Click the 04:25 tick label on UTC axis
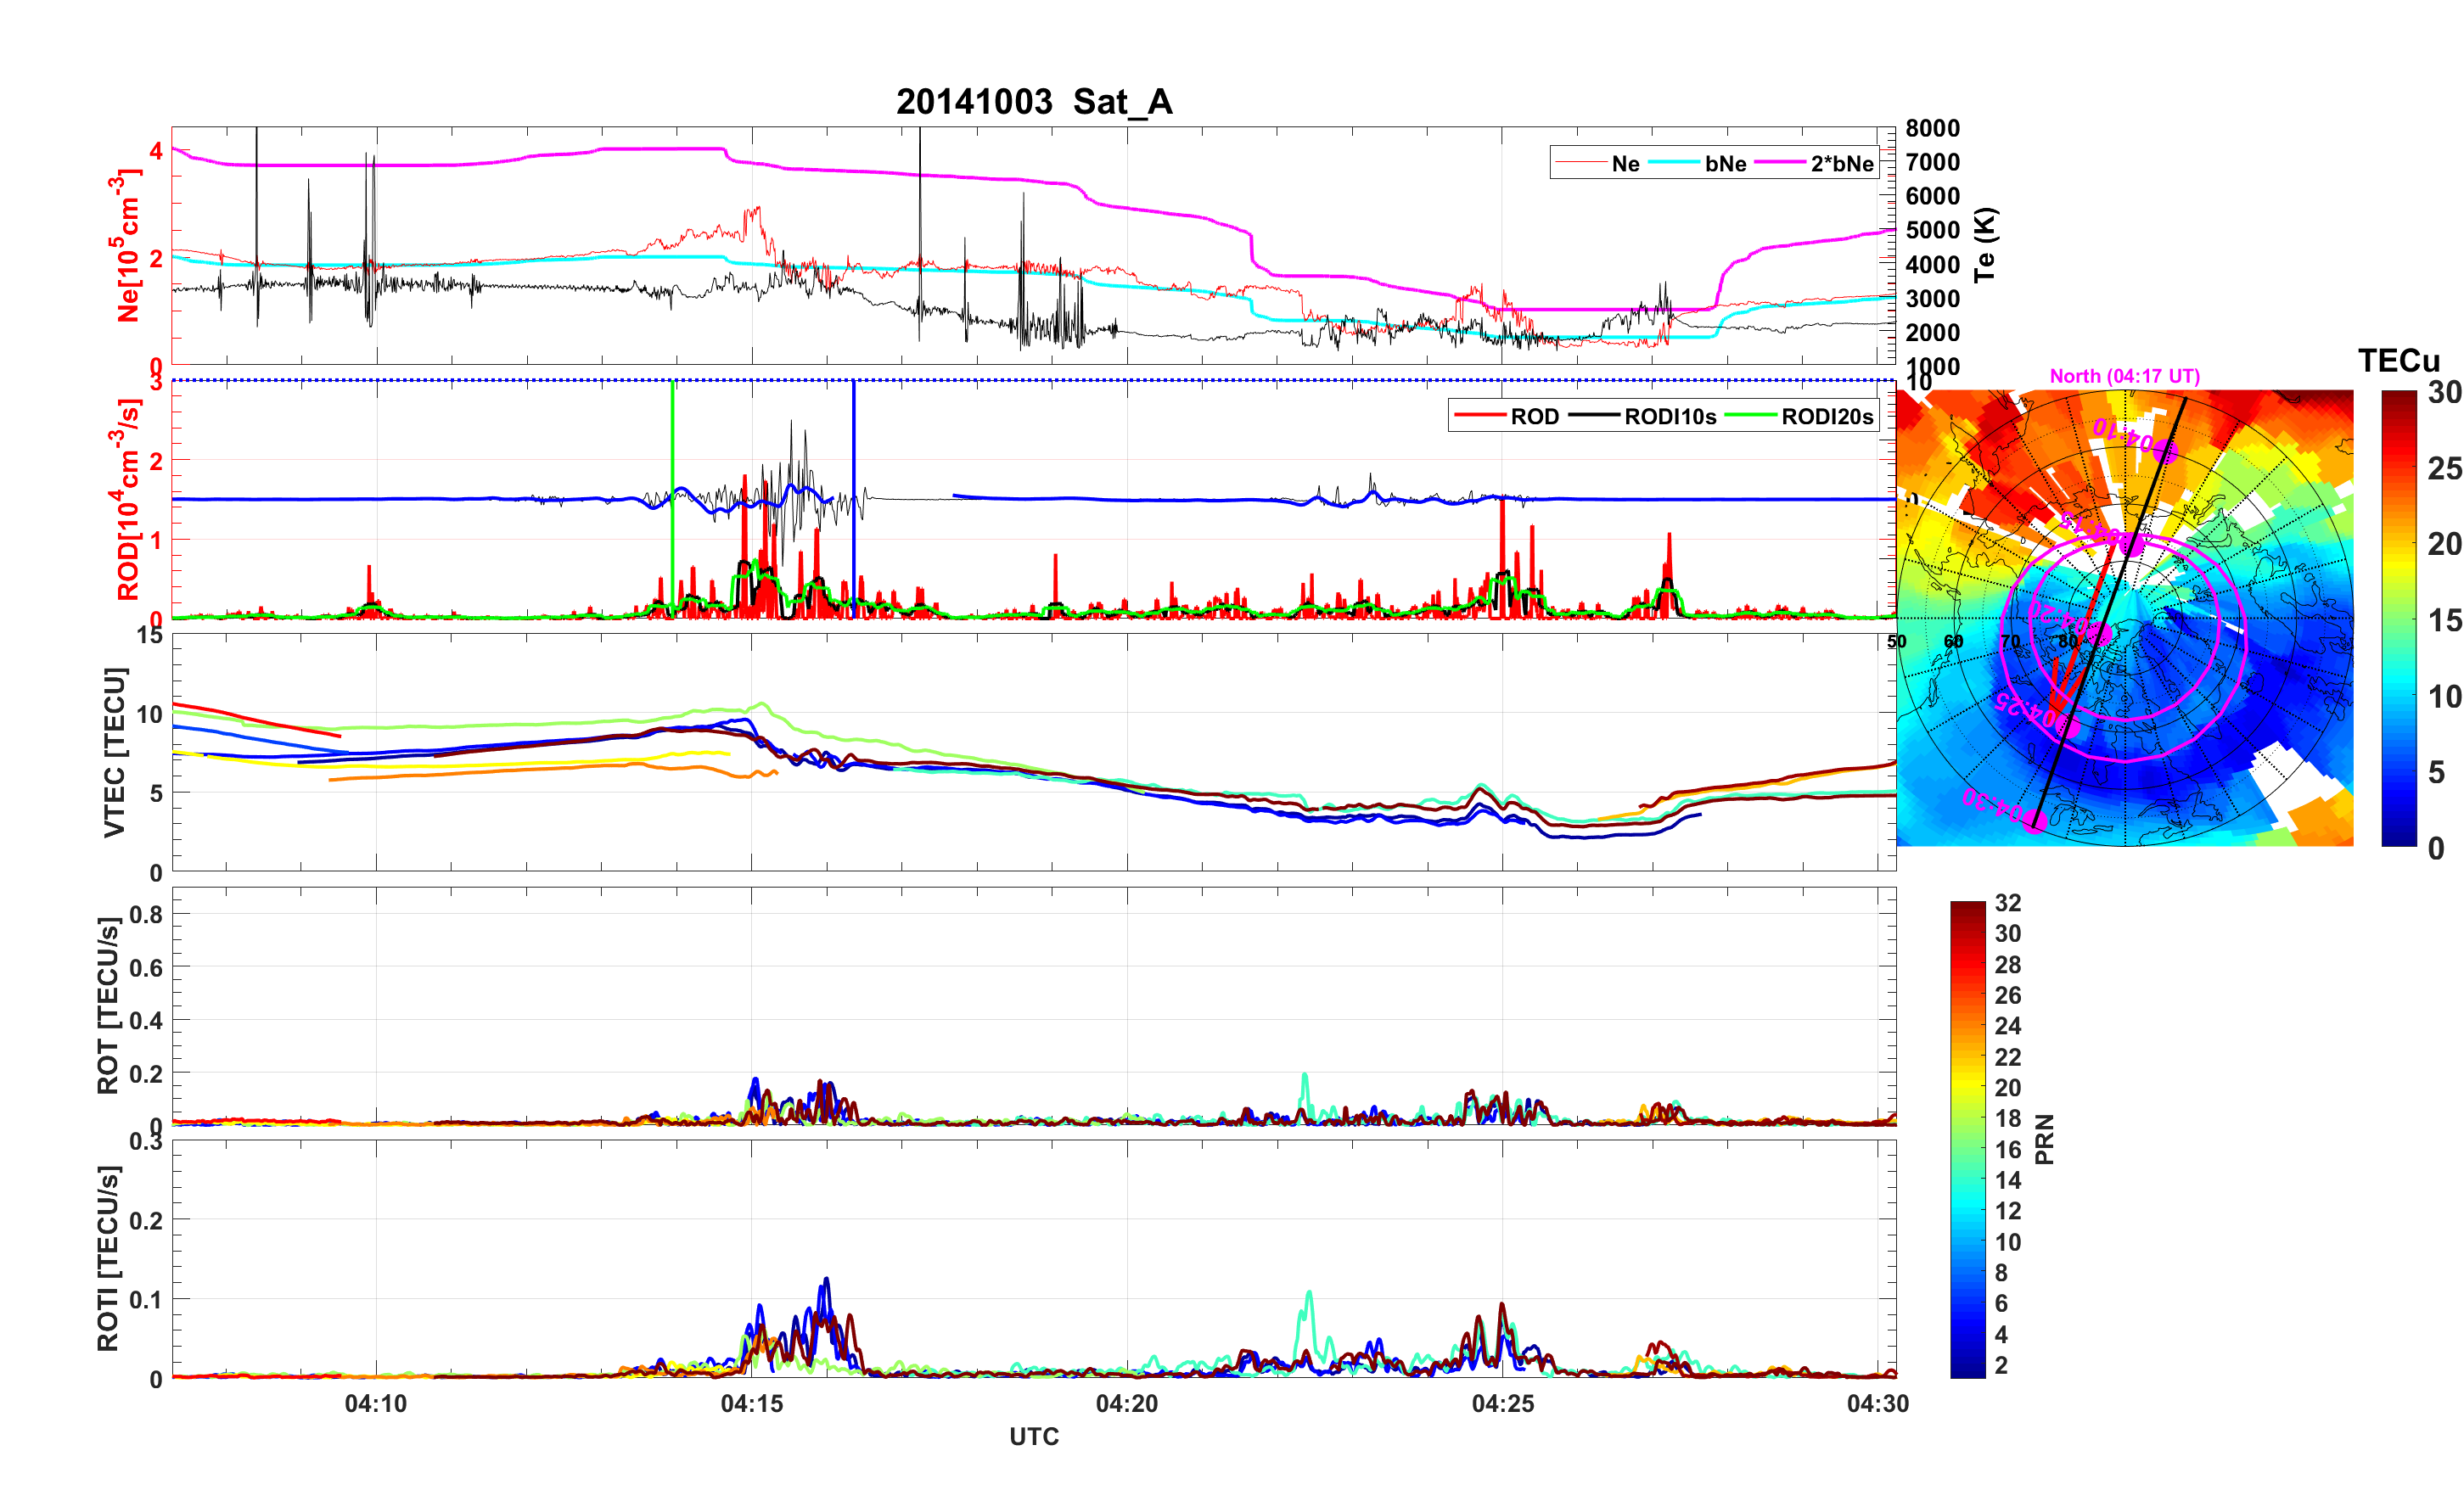Image resolution: width=2464 pixels, height=1490 pixels. [1502, 1404]
